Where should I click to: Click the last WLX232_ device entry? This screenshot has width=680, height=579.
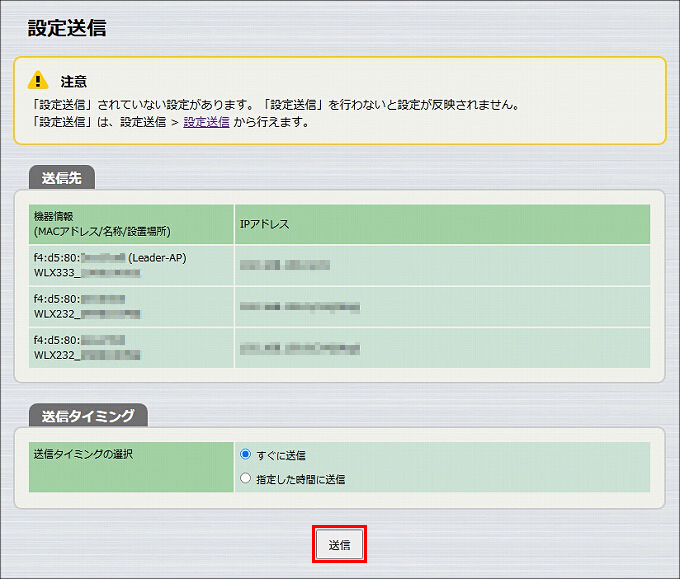(x=87, y=355)
